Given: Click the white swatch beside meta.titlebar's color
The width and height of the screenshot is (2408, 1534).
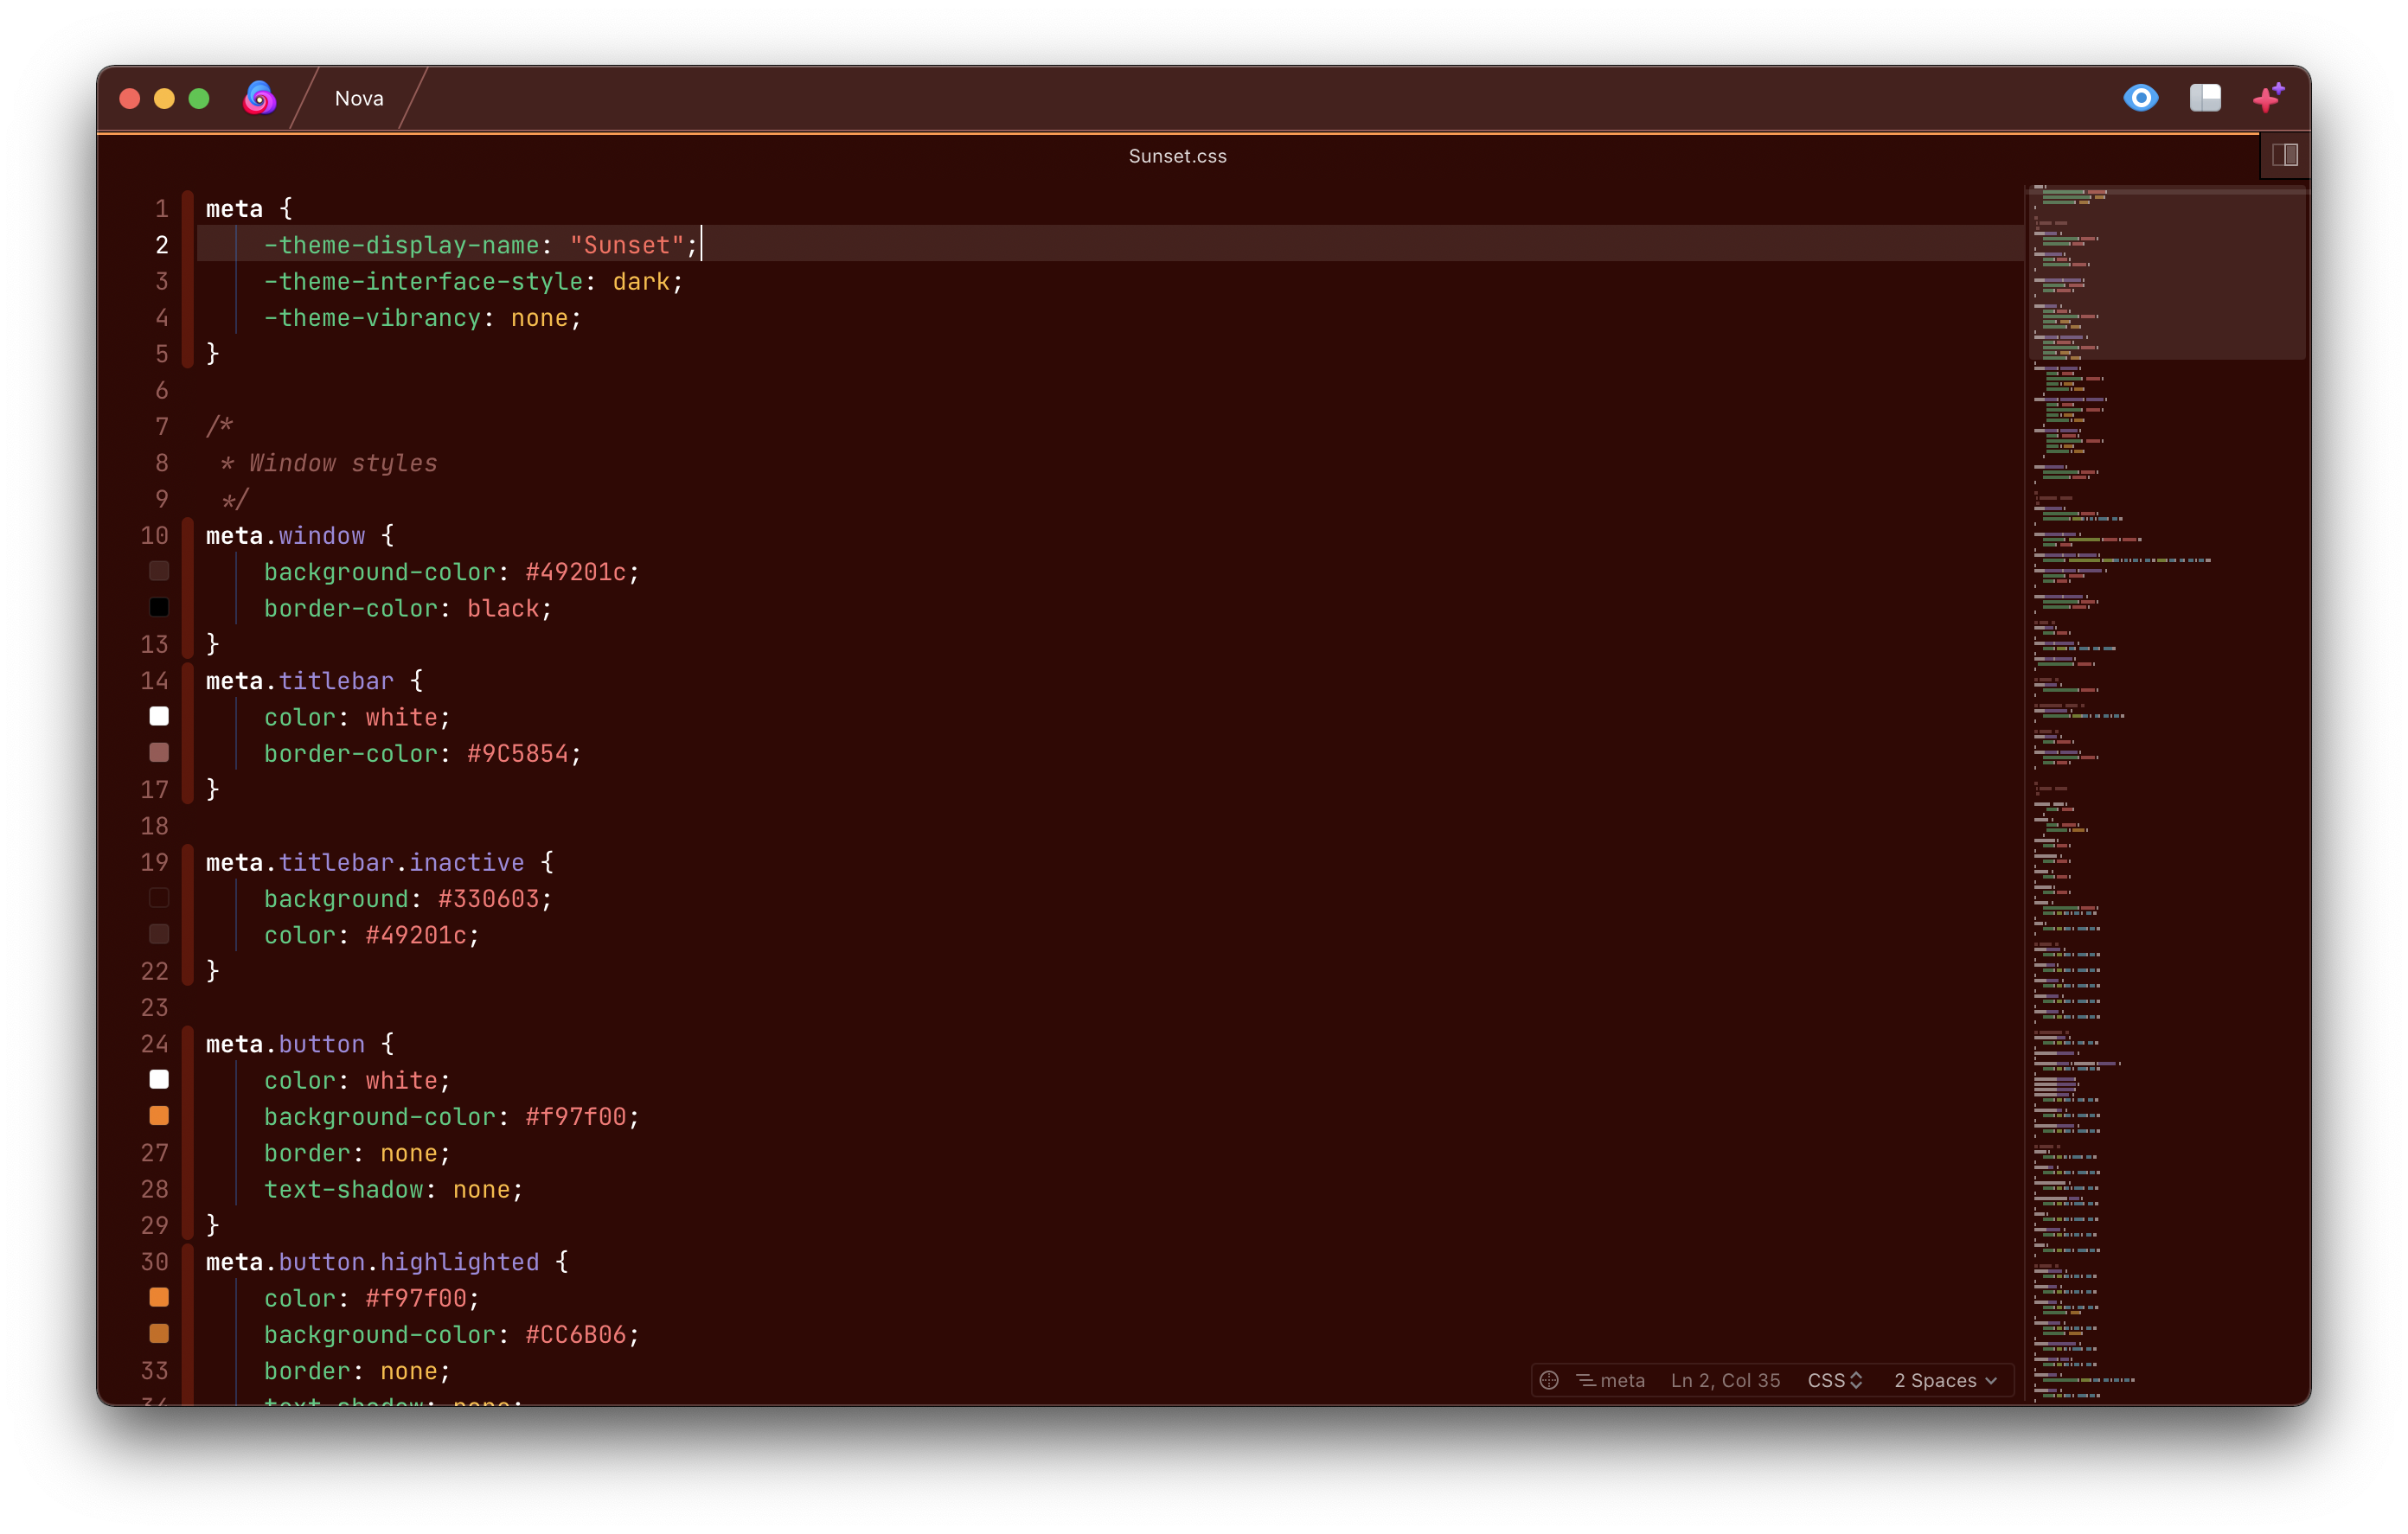Looking at the screenshot, I should coord(159,716).
